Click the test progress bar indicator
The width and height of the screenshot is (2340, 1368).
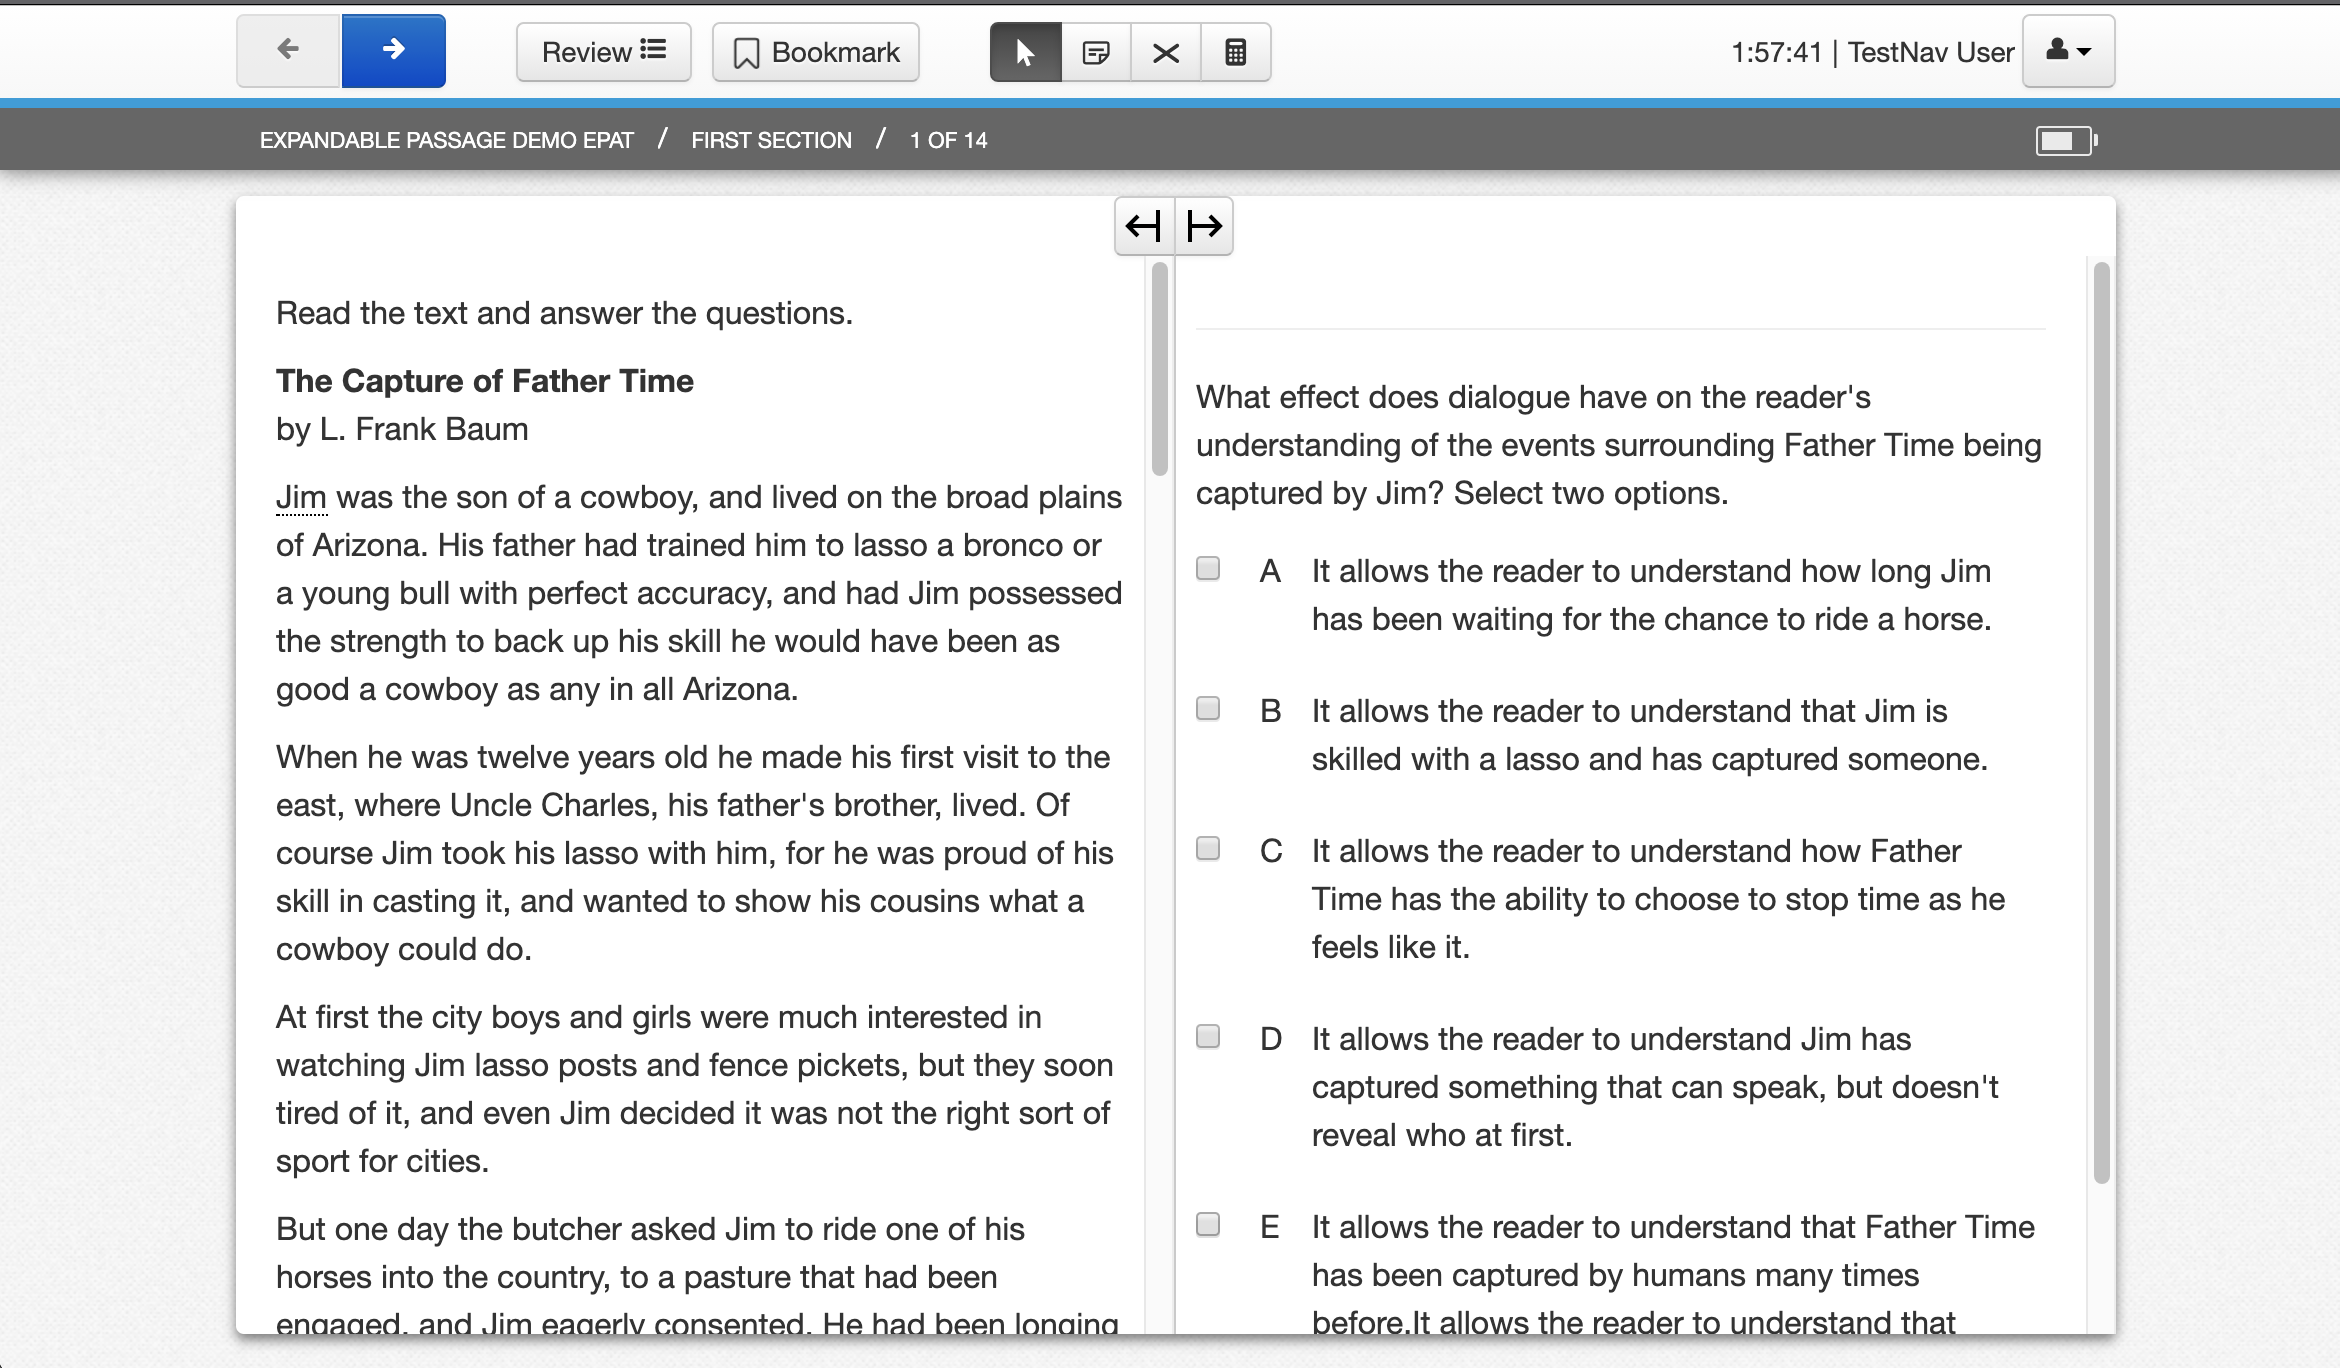click(2066, 140)
